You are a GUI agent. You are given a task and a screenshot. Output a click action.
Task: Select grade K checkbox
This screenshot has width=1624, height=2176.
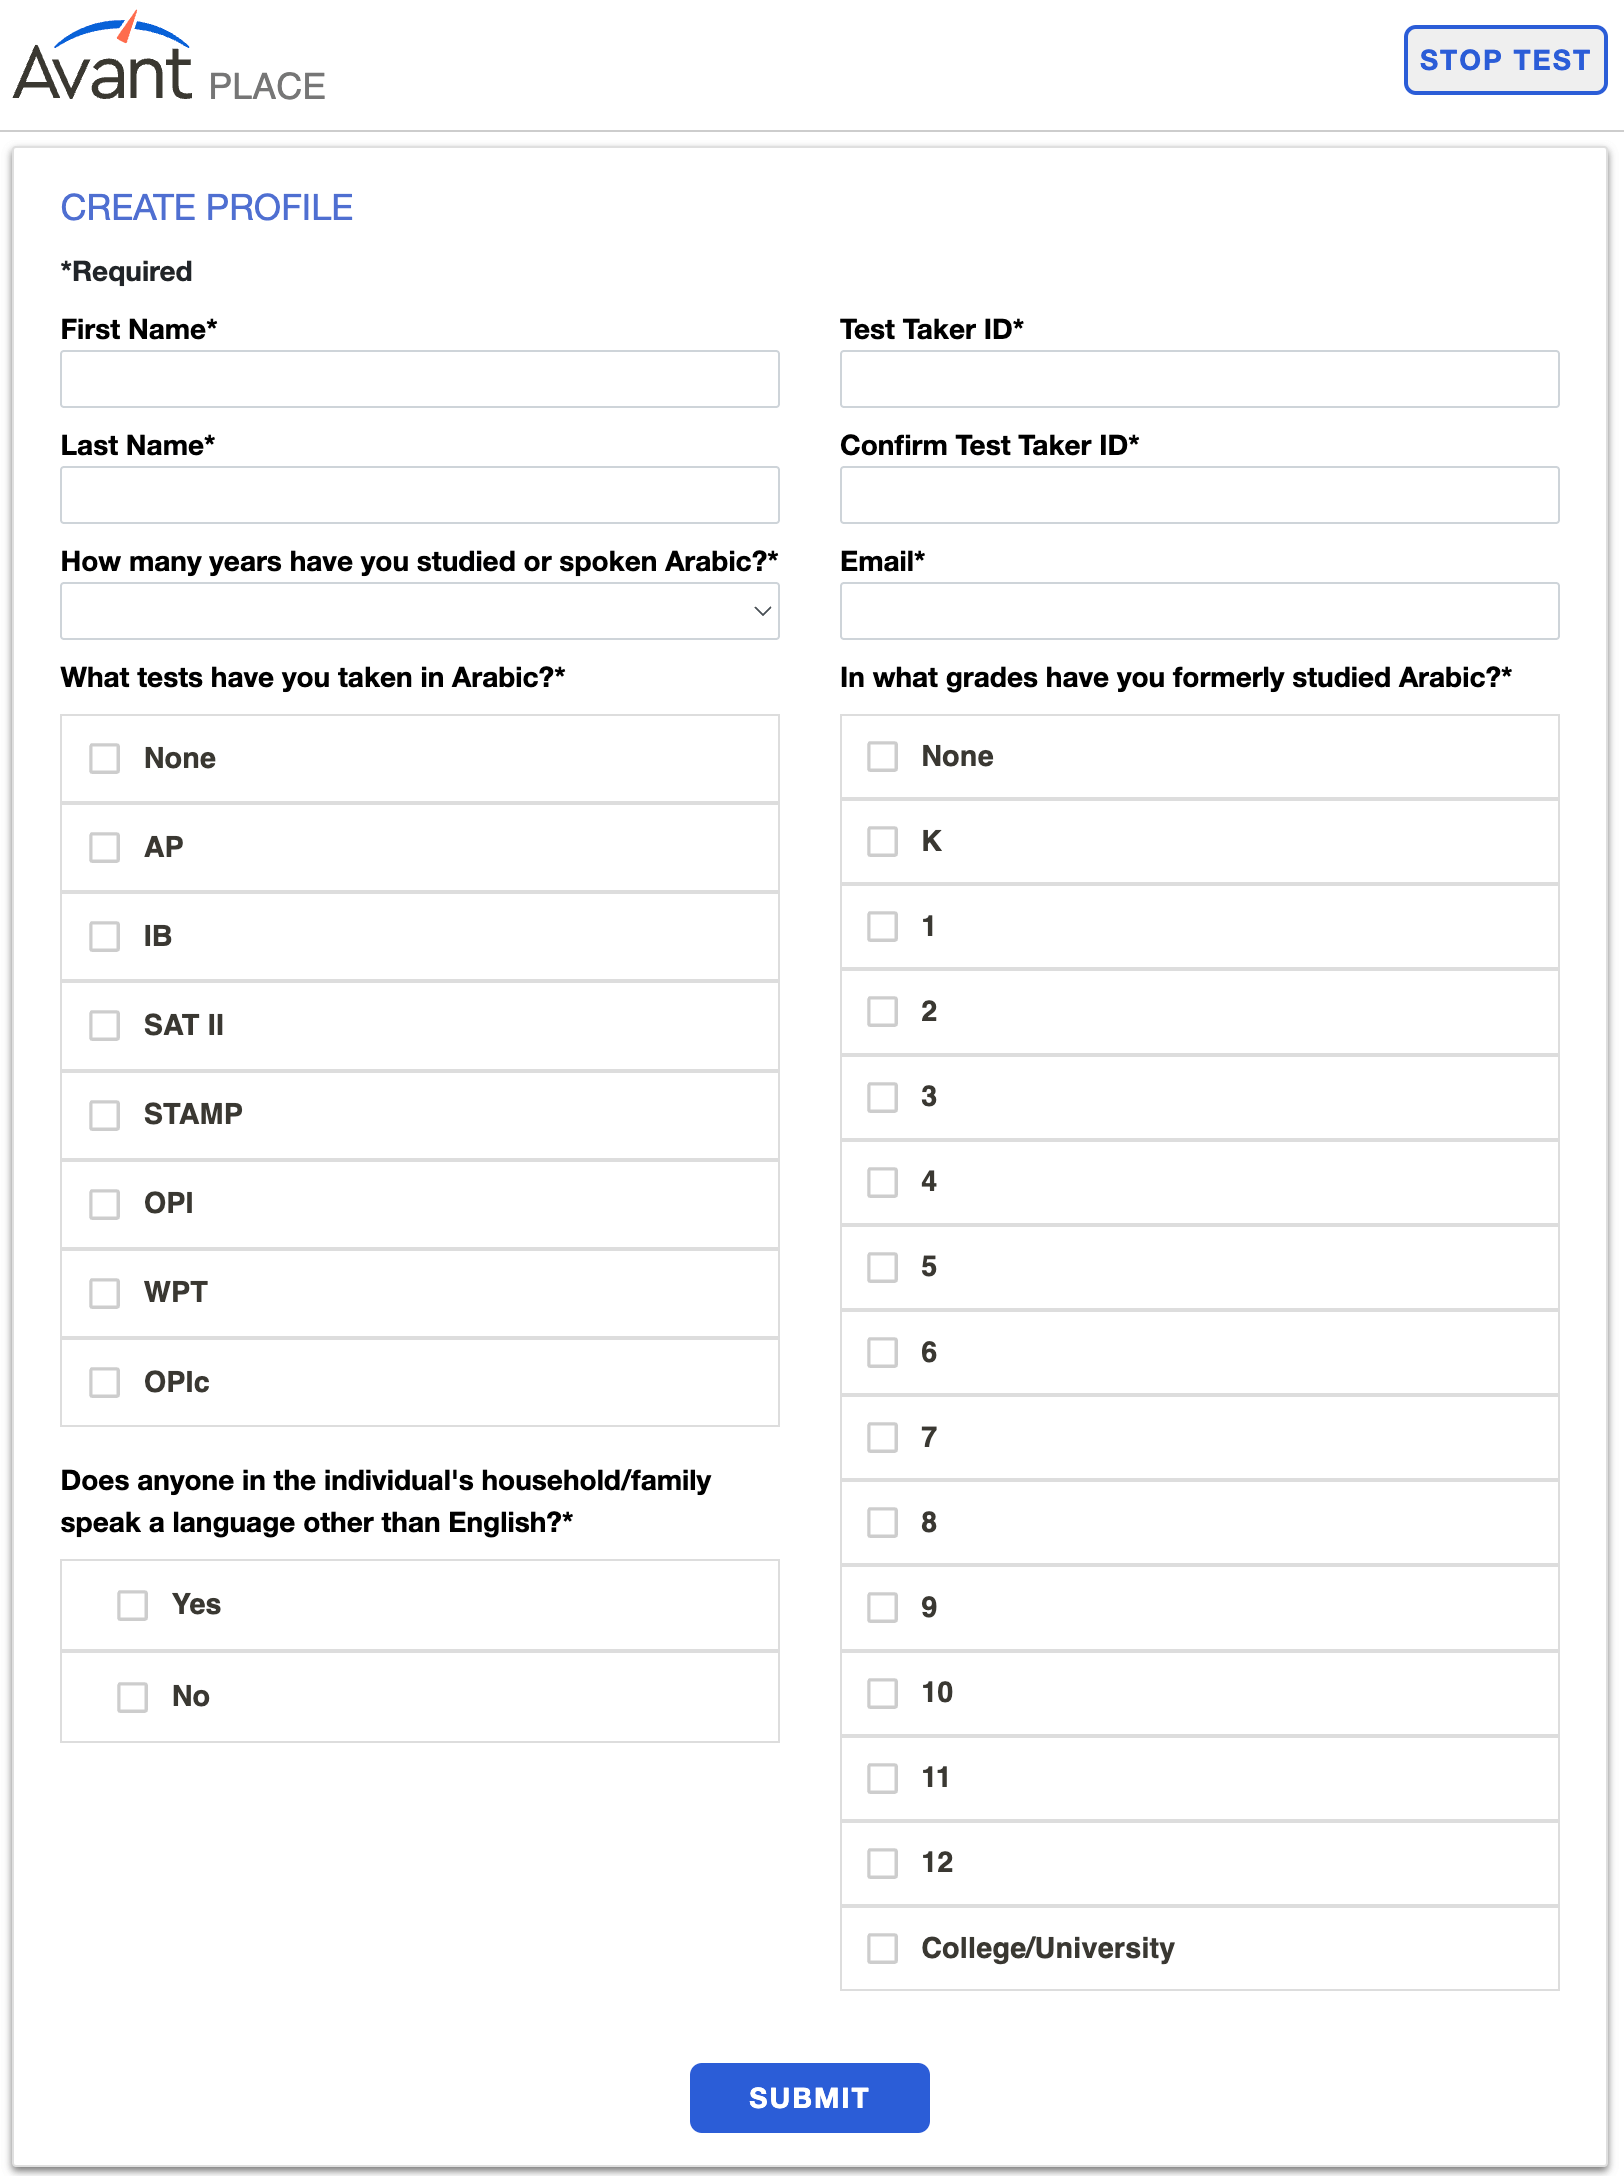point(882,841)
